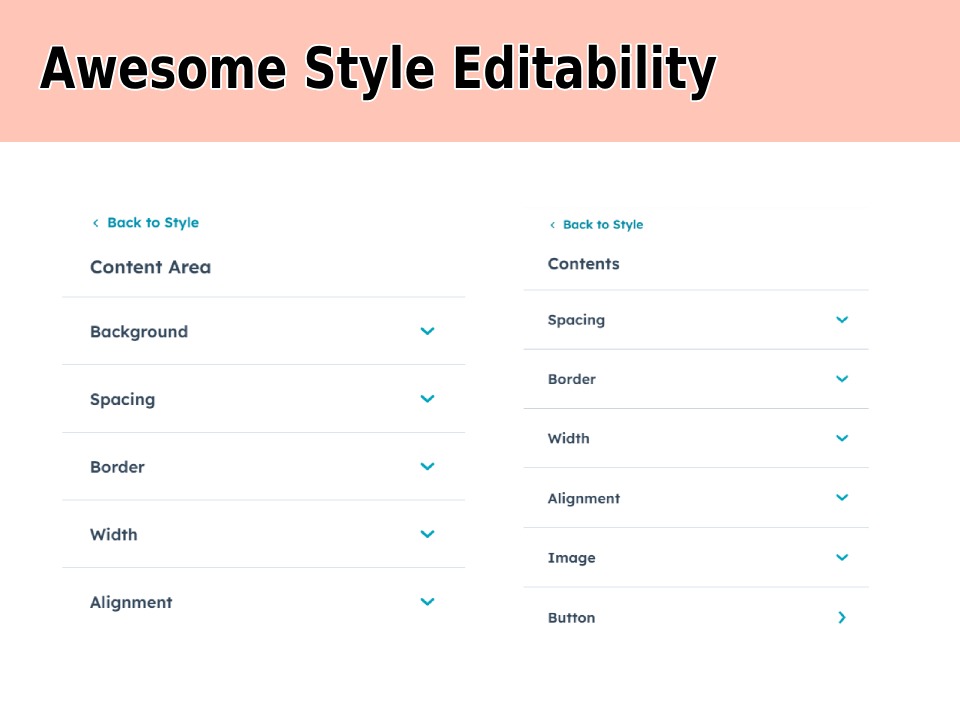The image size is (960, 720).
Task: Expand the Spacing section under Content Area
Action: (x=427, y=398)
